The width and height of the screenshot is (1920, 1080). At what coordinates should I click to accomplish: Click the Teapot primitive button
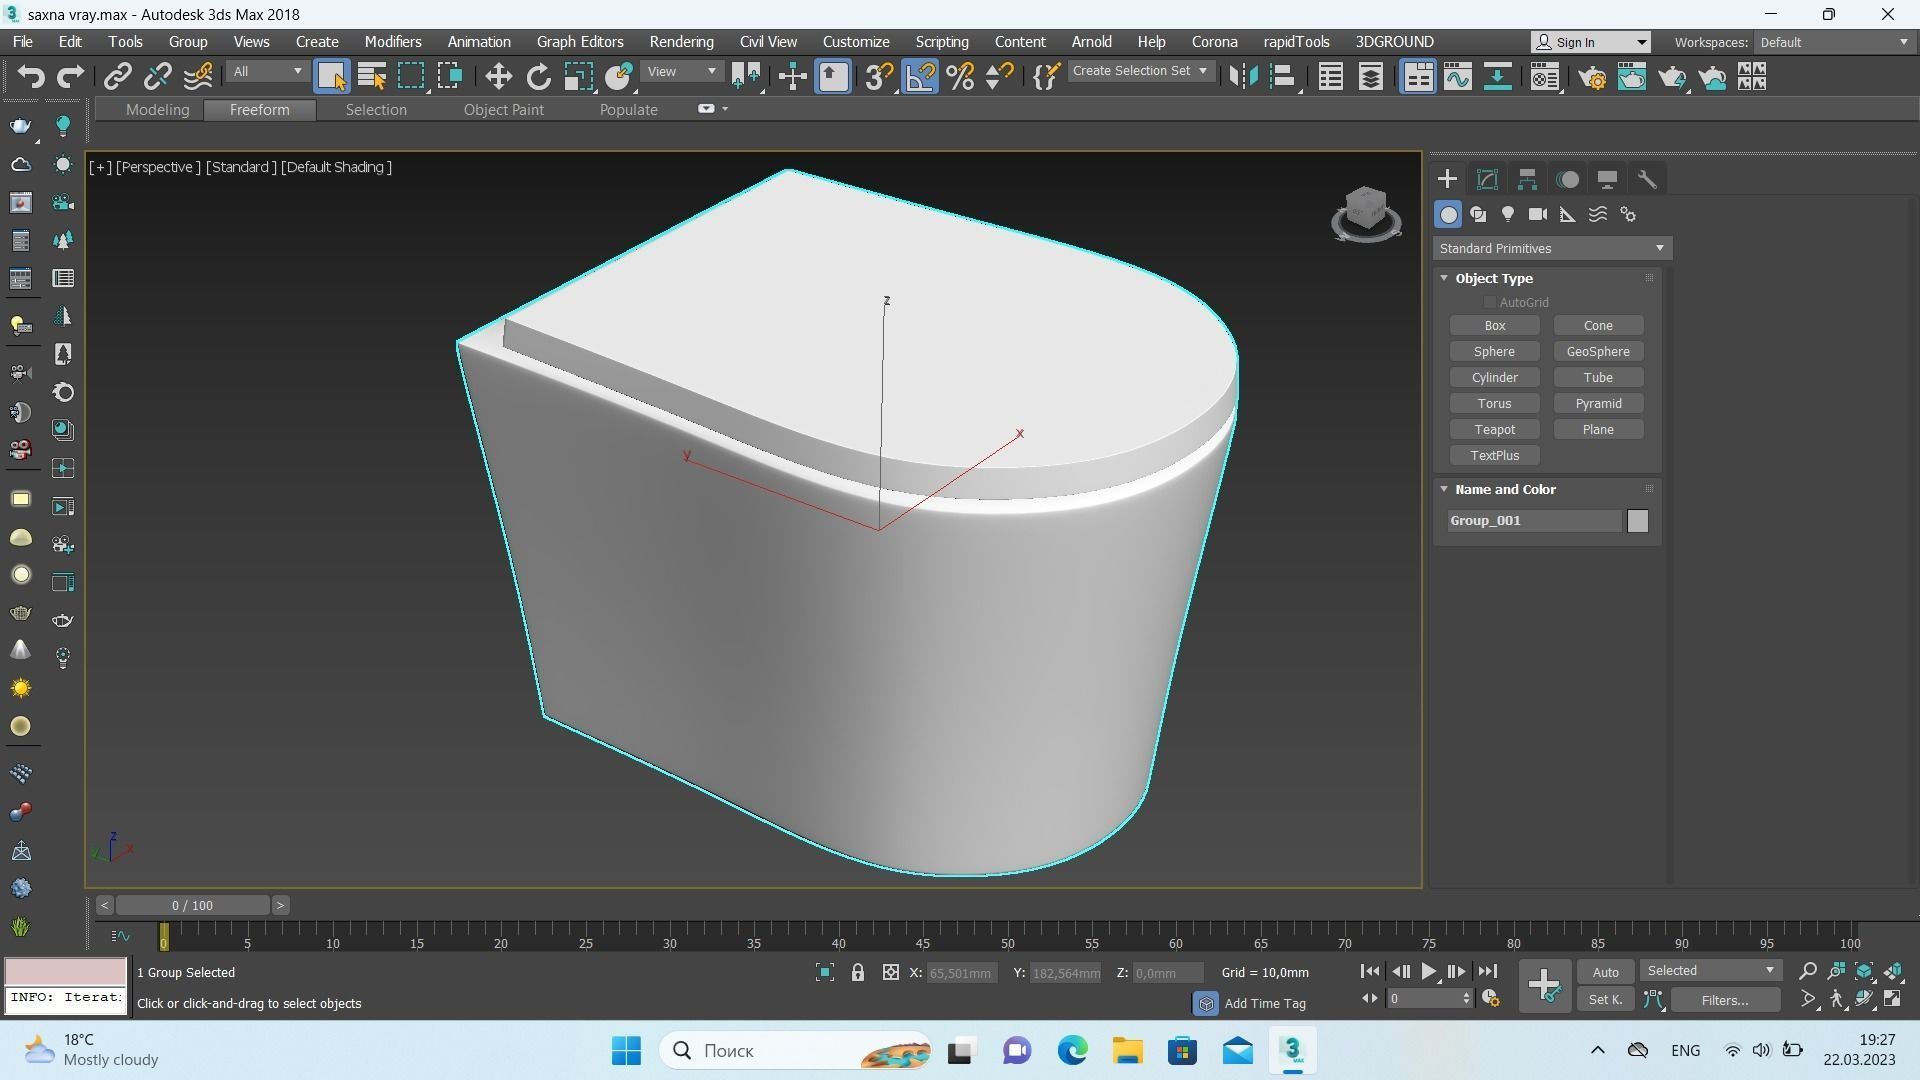tap(1494, 430)
